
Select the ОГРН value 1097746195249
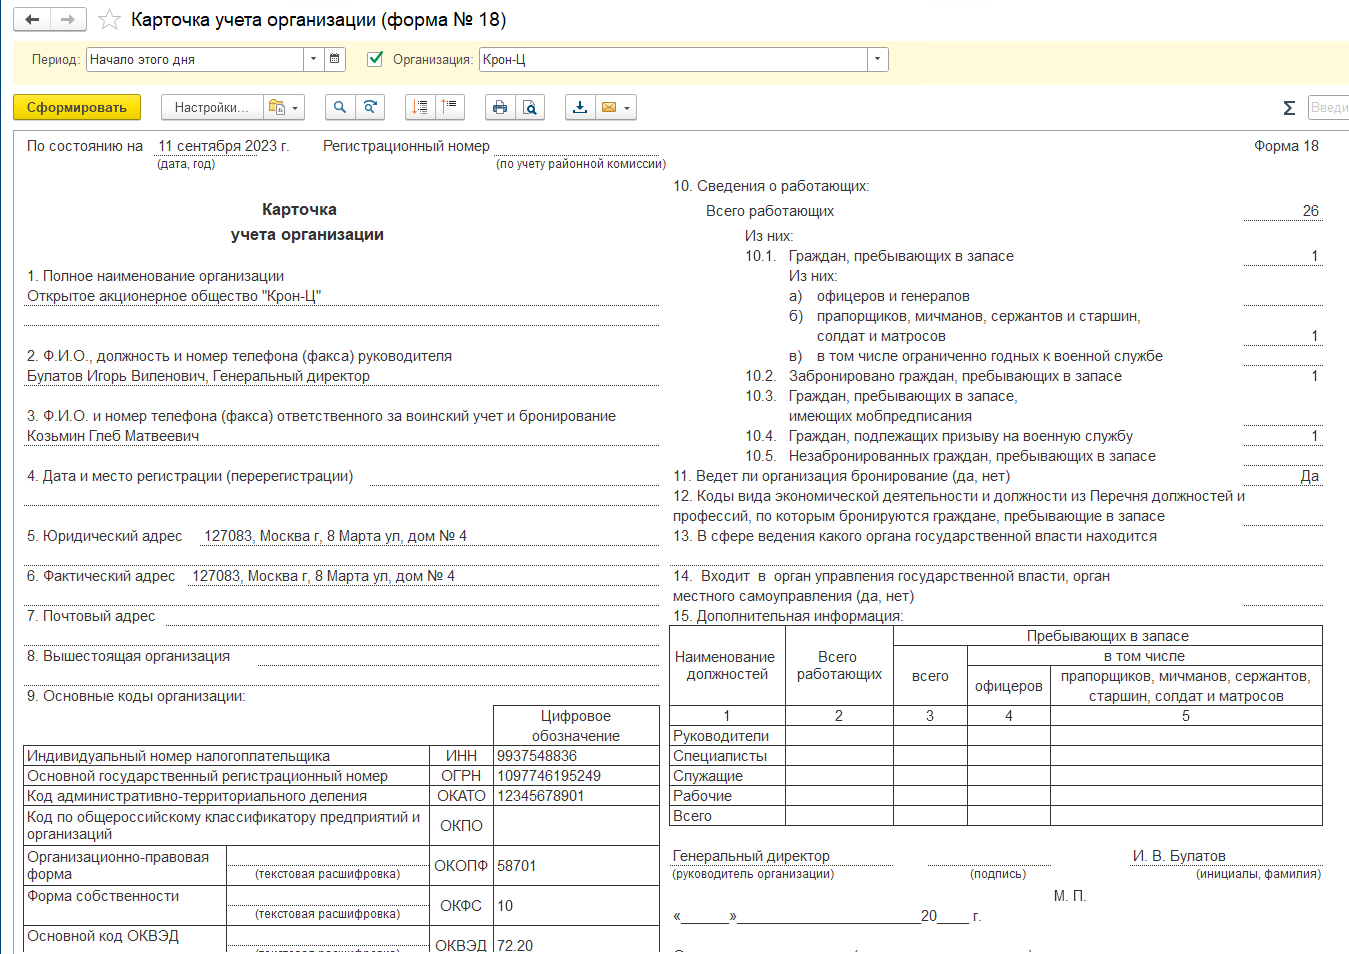549,776
